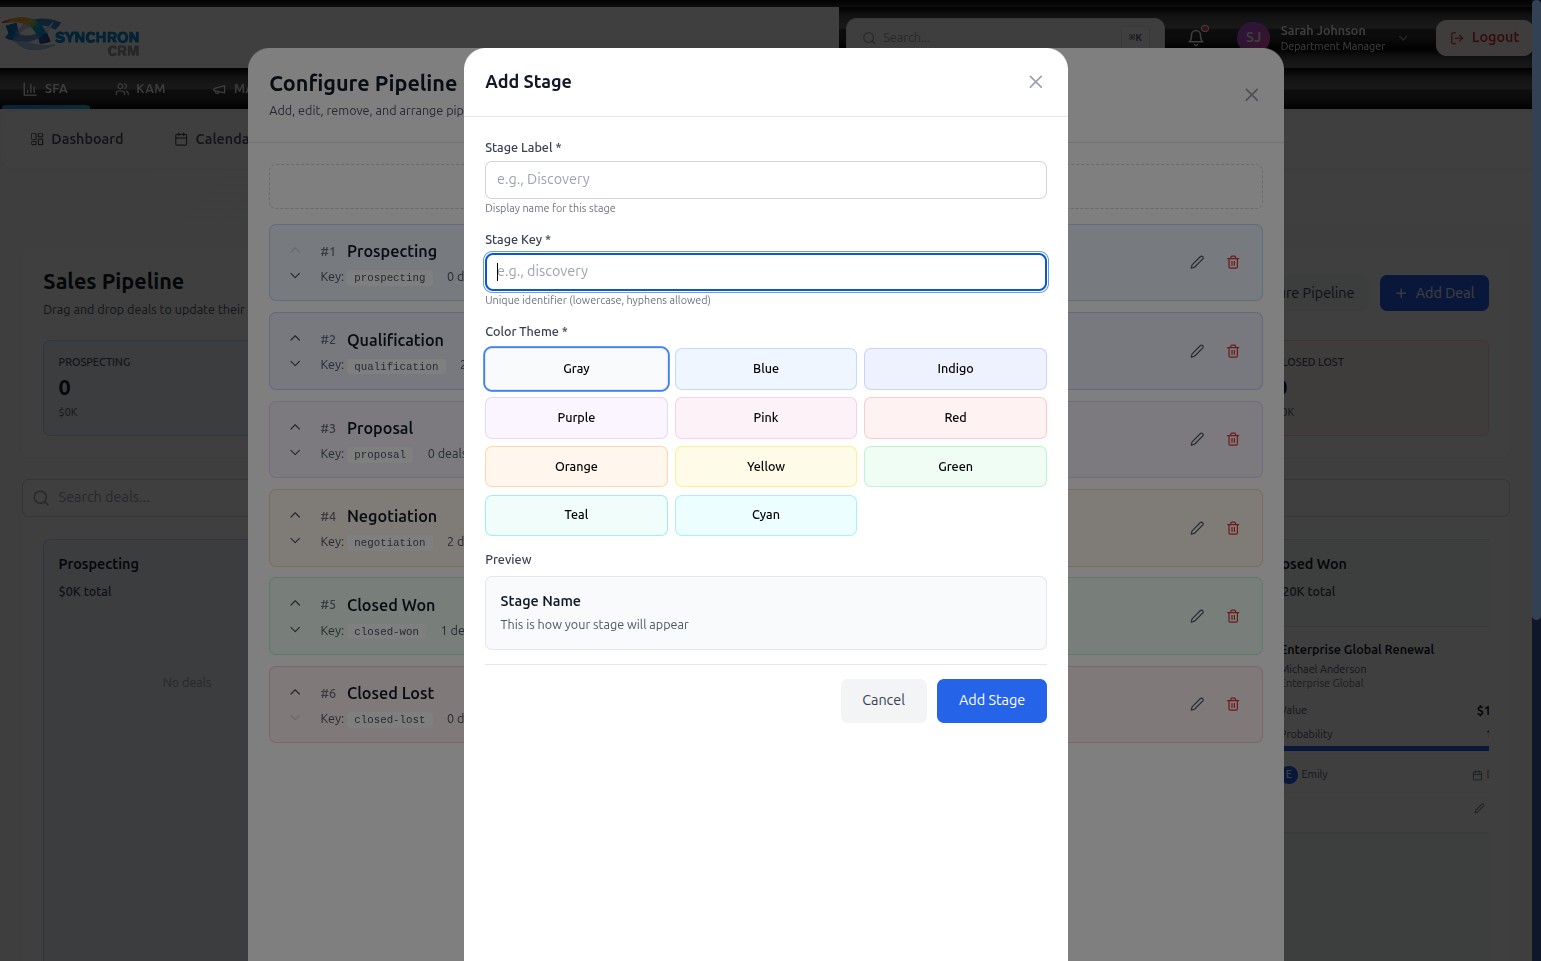Click the "closed-won" key text

tap(386, 631)
